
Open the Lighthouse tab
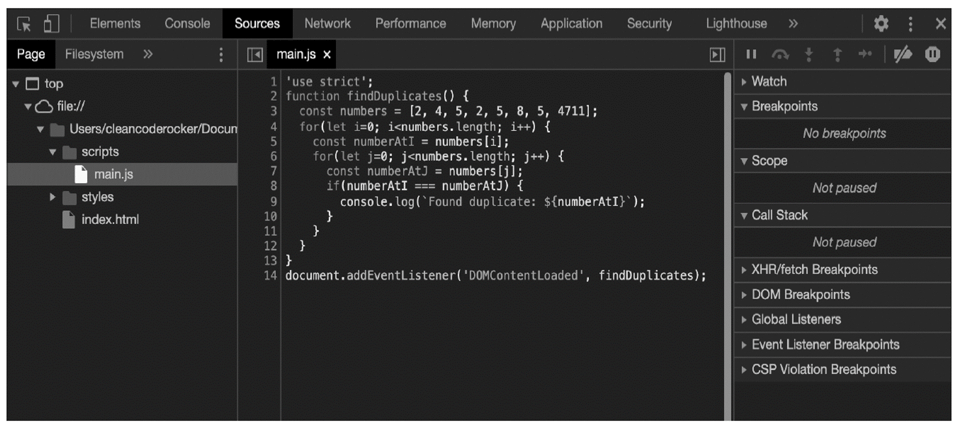point(737,24)
